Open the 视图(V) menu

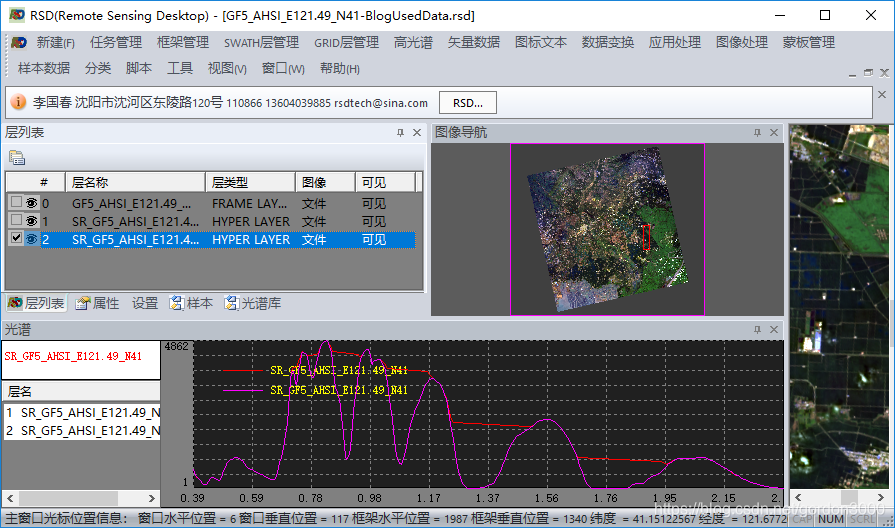click(227, 68)
